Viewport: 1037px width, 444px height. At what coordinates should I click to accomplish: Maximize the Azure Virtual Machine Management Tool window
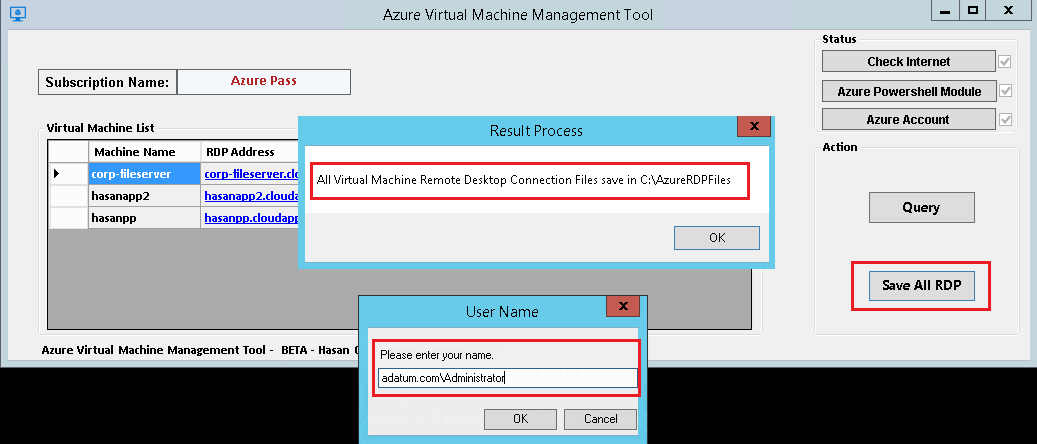(x=973, y=11)
